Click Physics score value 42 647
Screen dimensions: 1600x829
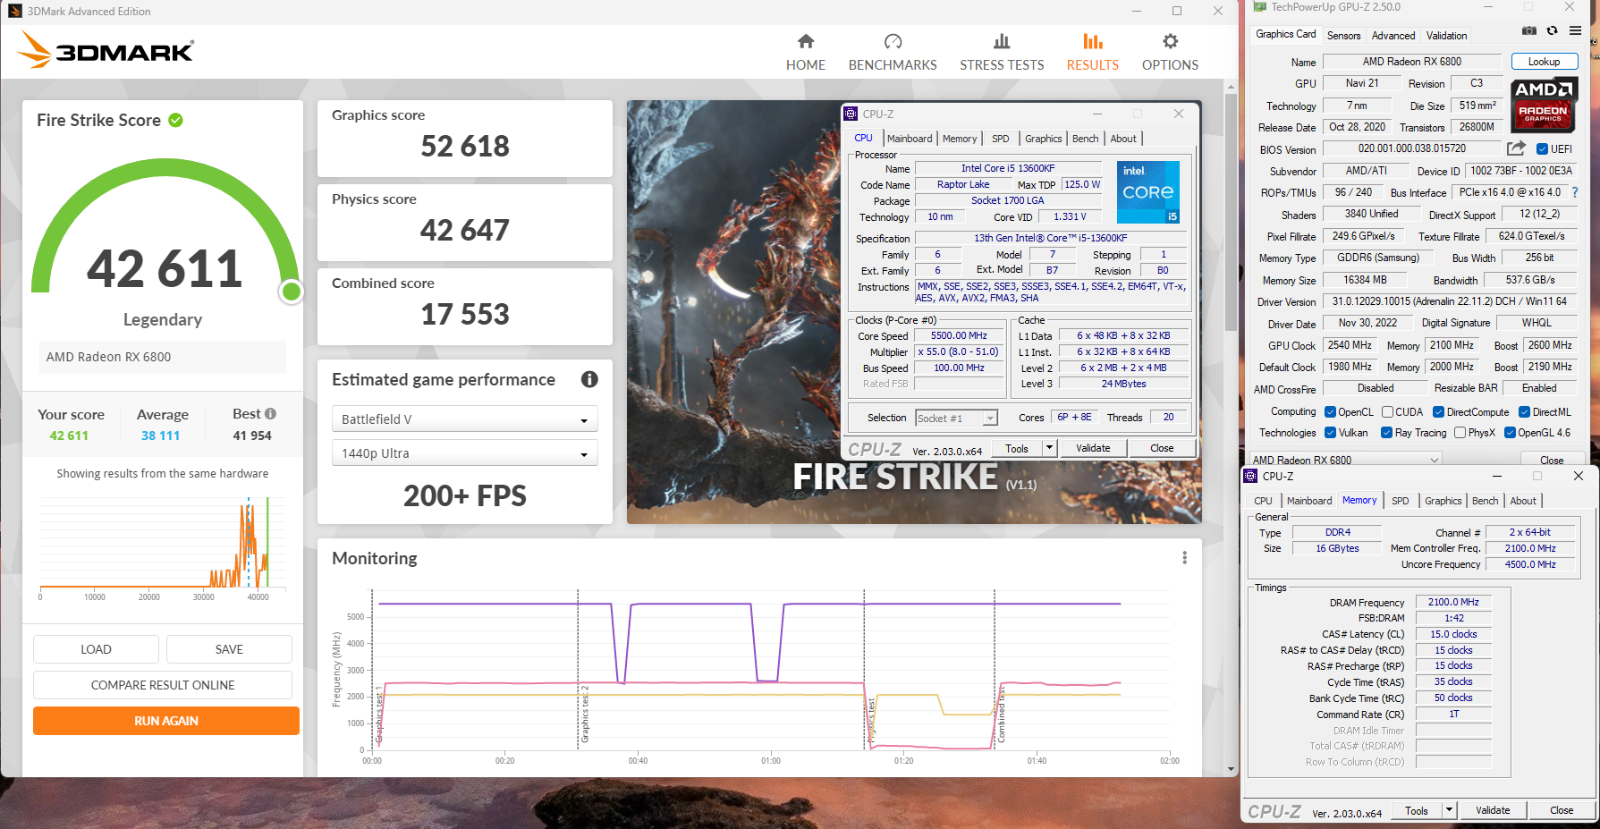[465, 231]
